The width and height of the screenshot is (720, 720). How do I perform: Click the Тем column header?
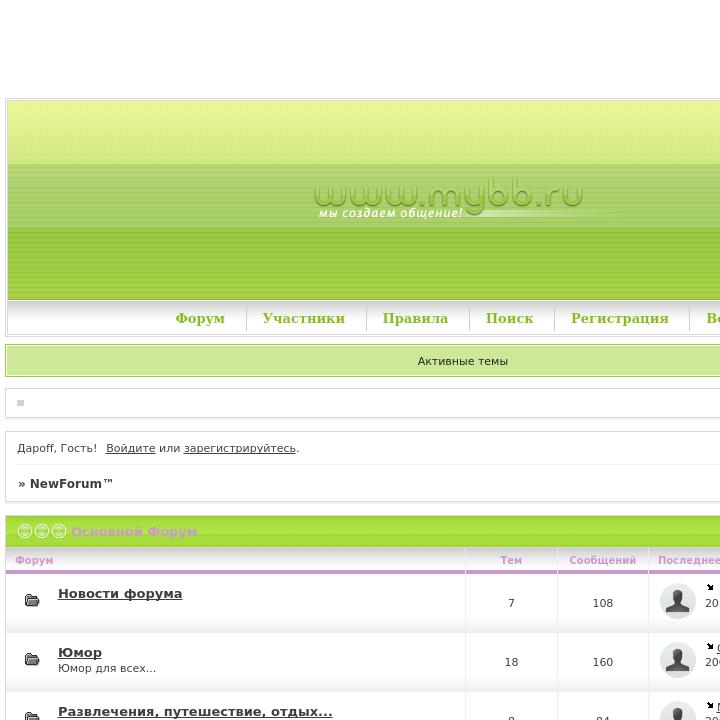511,560
